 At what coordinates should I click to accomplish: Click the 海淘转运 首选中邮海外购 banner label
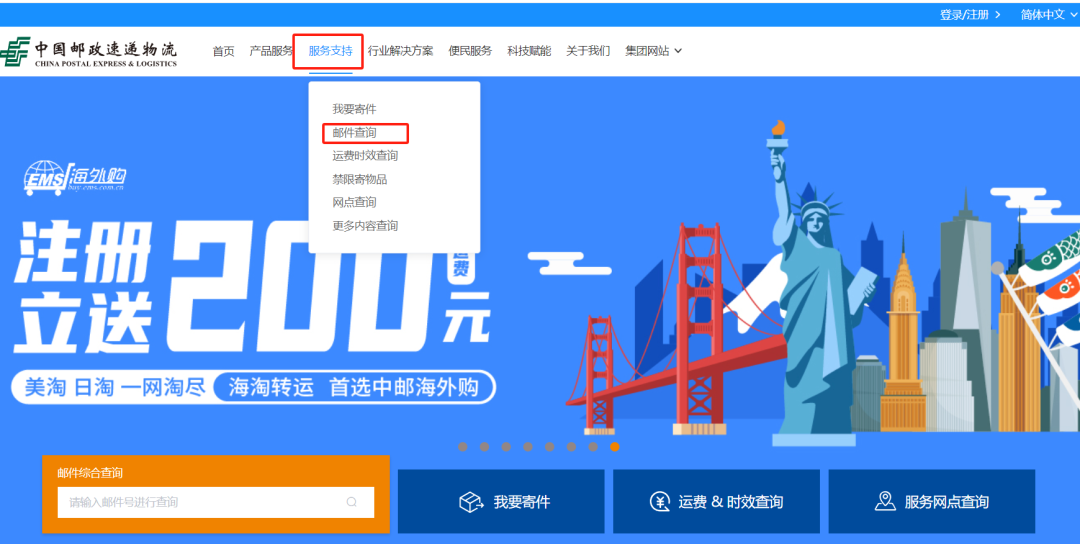point(354,388)
